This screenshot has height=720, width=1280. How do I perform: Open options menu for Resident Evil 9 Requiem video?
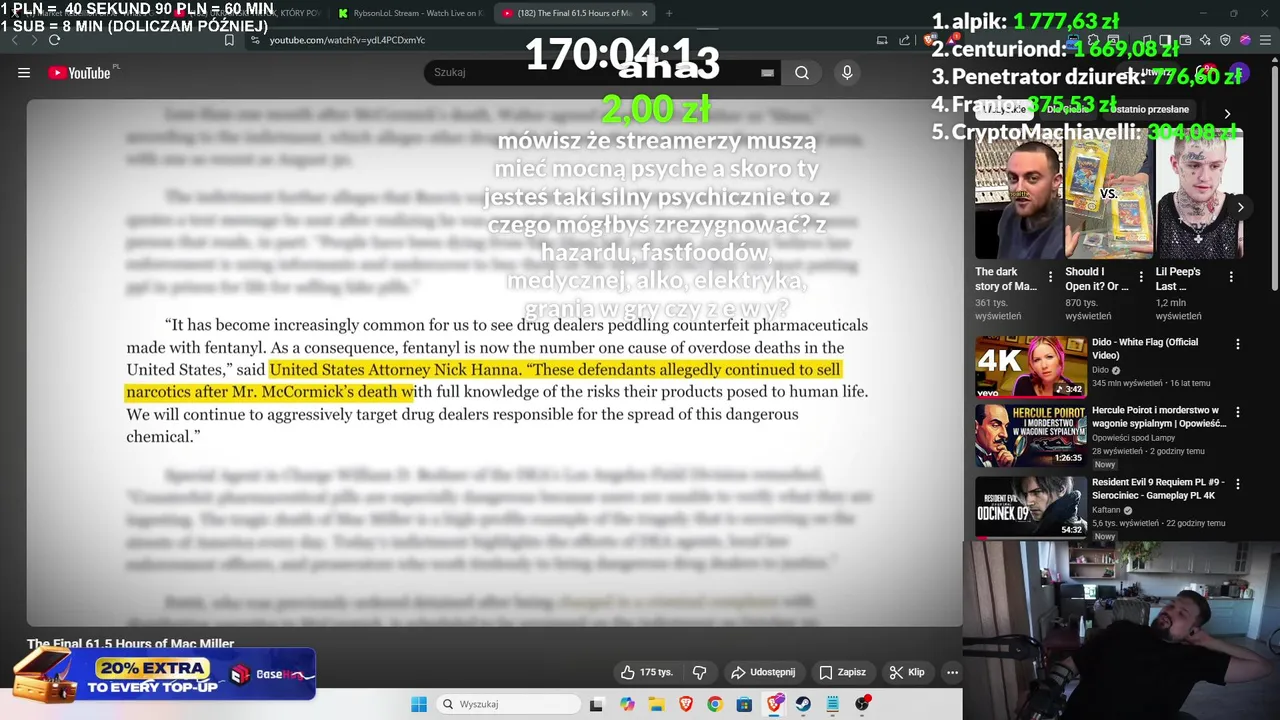(1238, 484)
